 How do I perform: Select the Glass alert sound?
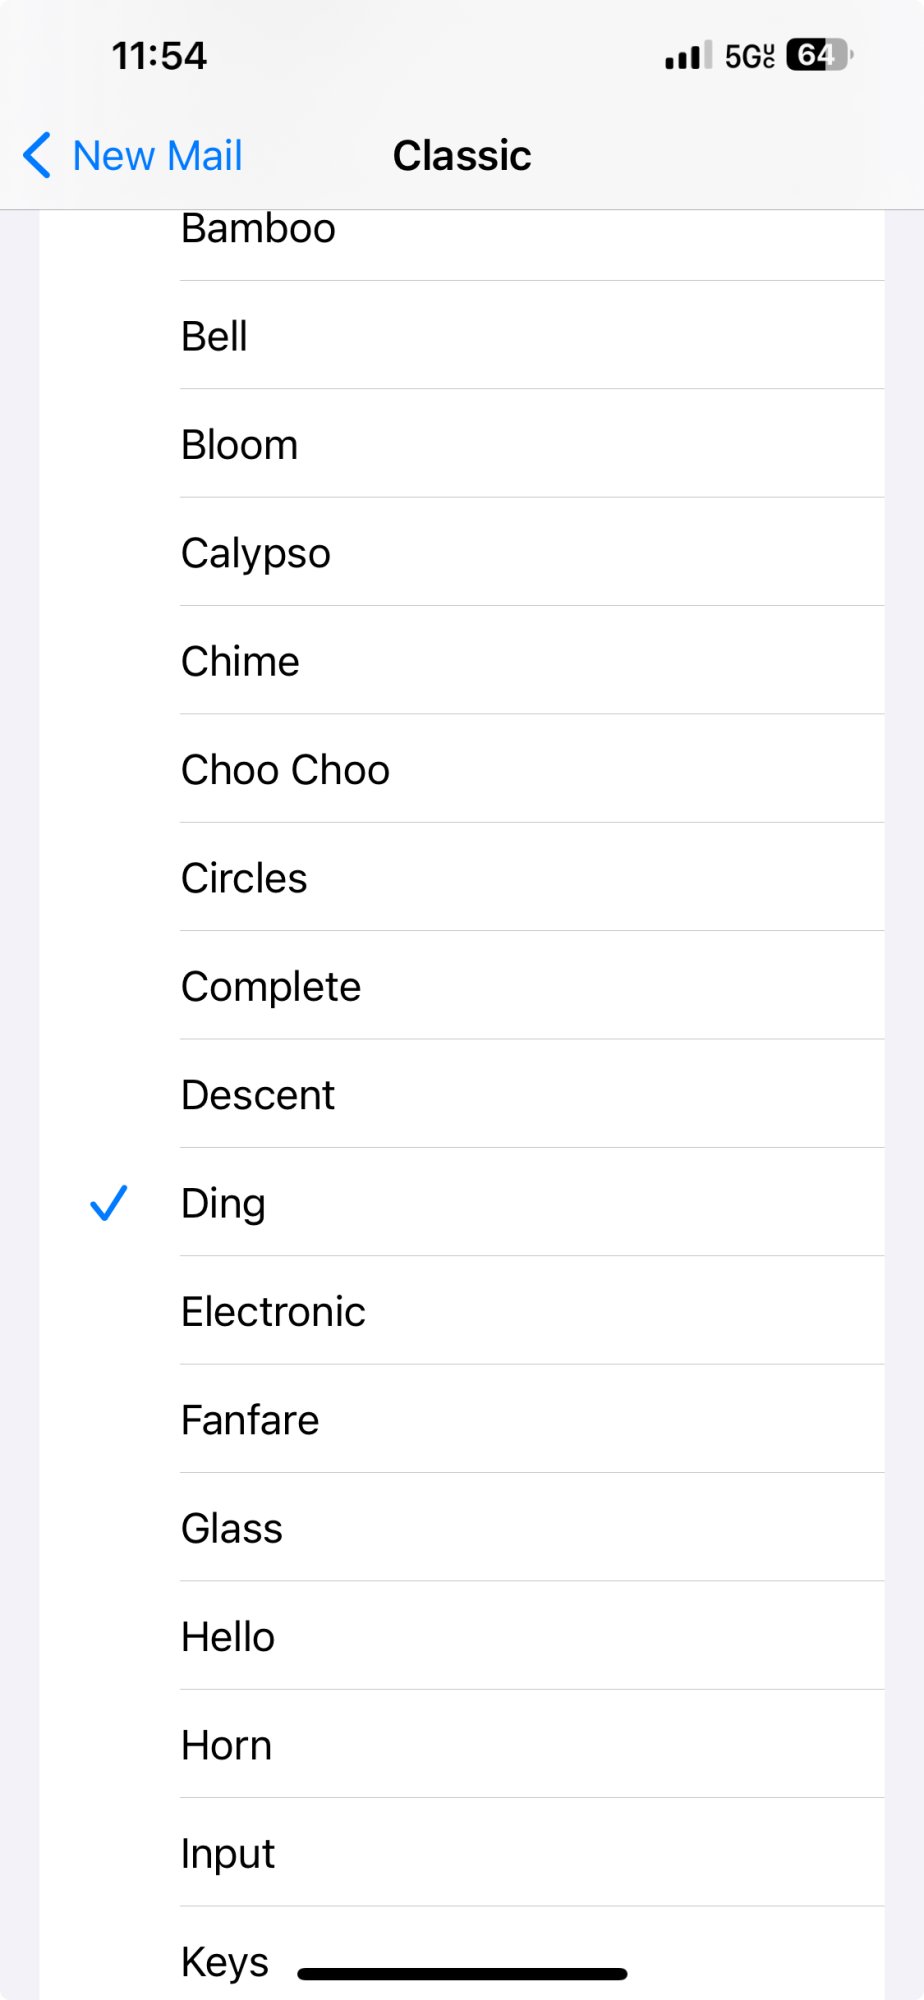232,1529
